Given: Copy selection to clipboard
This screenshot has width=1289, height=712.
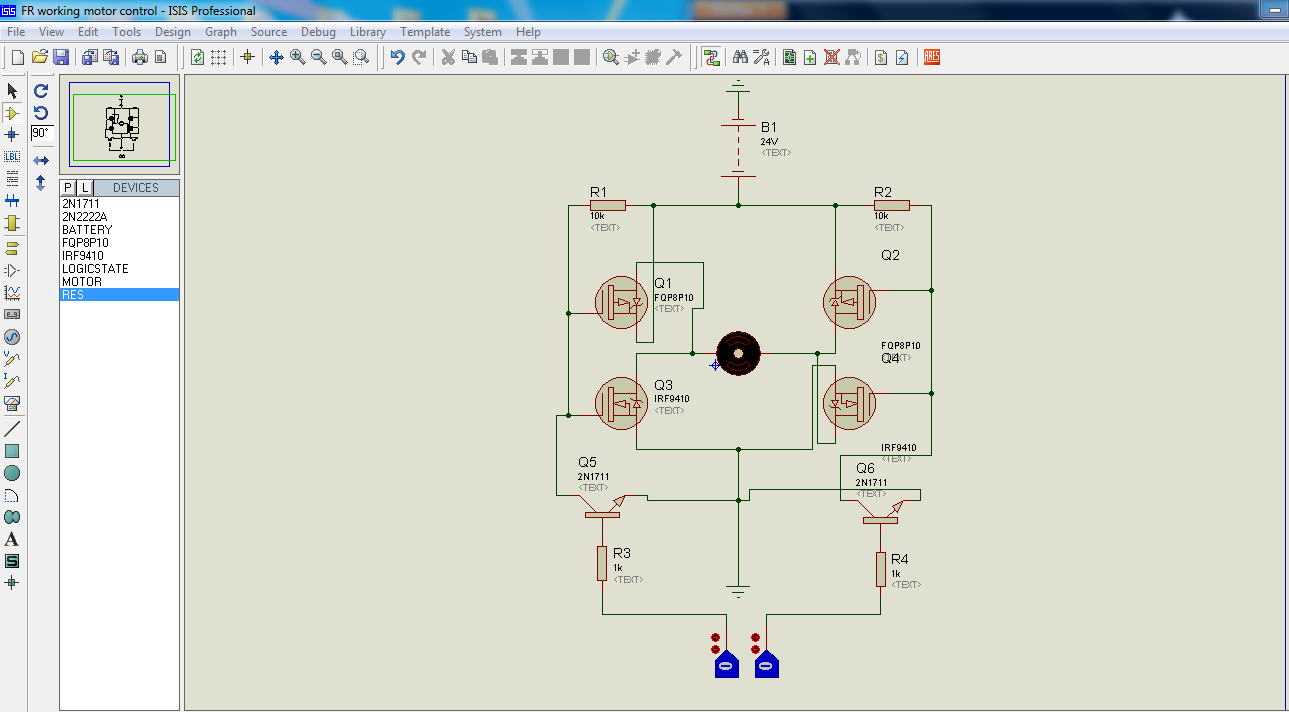Looking at the screenshot, I should 469,57.
